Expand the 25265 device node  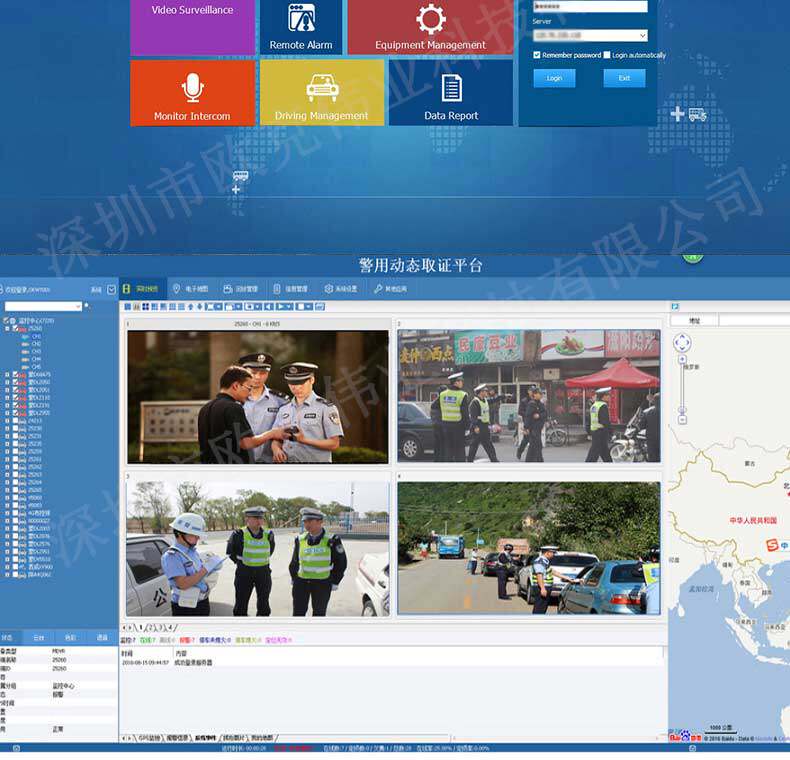coord(7,490)
